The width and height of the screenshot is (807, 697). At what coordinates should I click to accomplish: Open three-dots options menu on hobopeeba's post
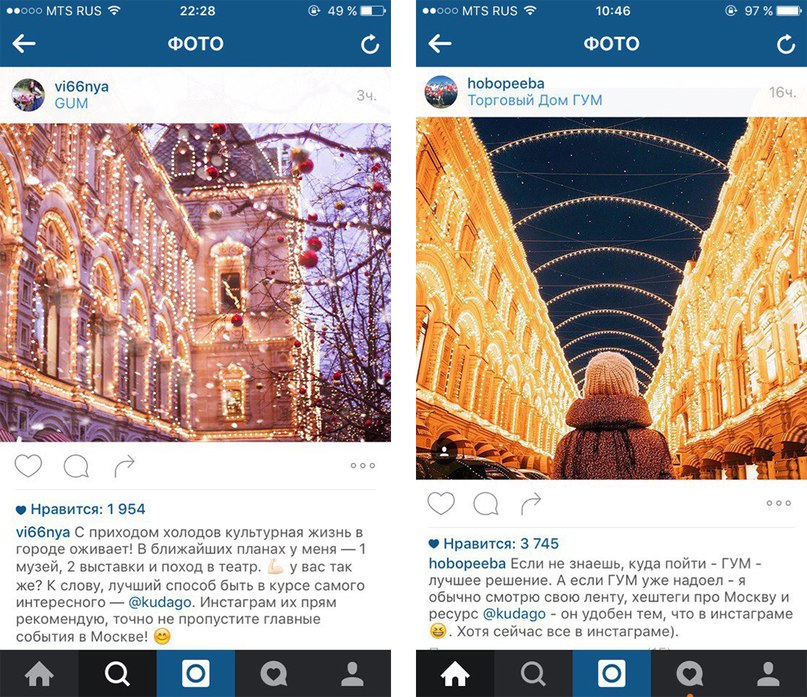pos(779,503)
